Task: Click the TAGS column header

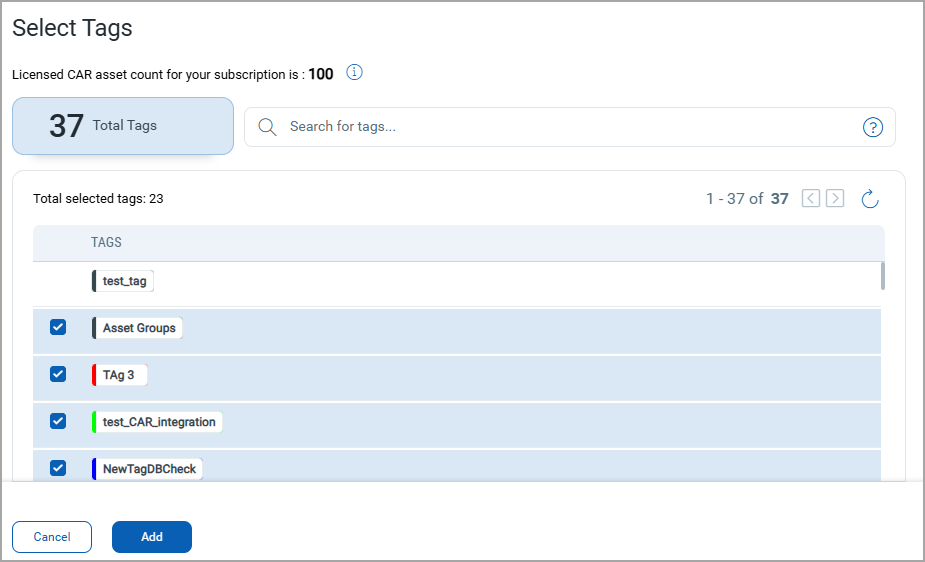Action: point(106,242)
